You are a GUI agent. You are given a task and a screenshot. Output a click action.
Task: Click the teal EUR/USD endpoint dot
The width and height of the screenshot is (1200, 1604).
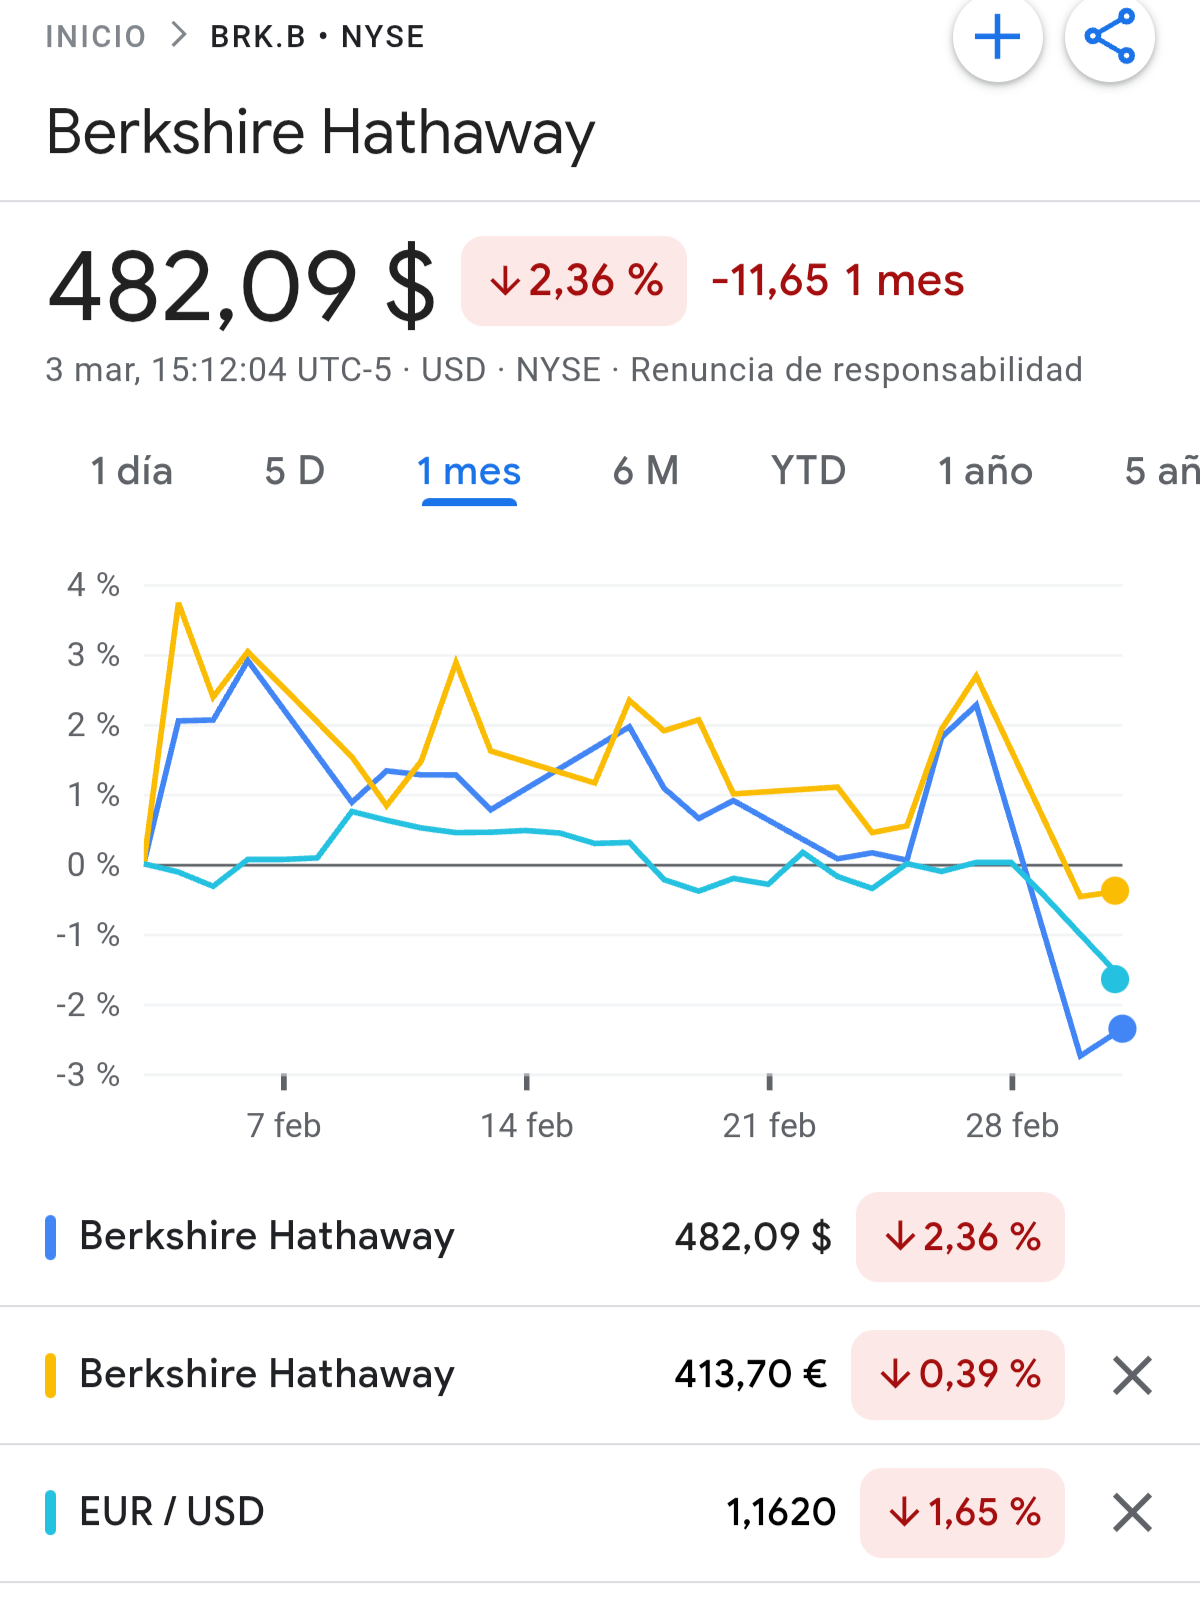click(1114, 979)
